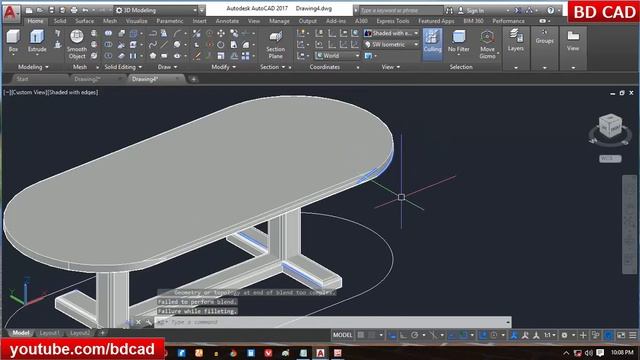Viewport: 640px width, 360px height.
Task: Open the 3D Modeling workspace dropdown
Action: [x=157, y=10]
